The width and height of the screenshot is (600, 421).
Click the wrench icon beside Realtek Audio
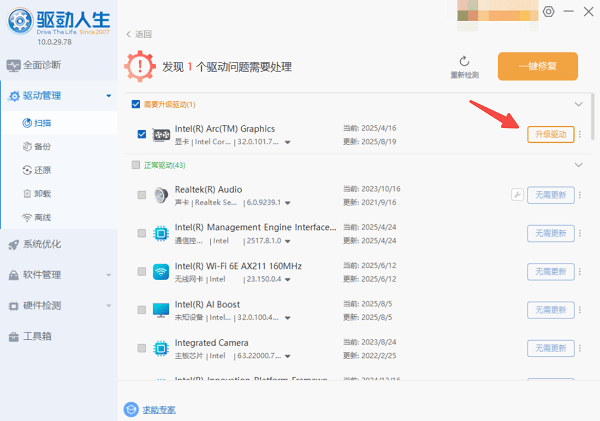(517, 194)
